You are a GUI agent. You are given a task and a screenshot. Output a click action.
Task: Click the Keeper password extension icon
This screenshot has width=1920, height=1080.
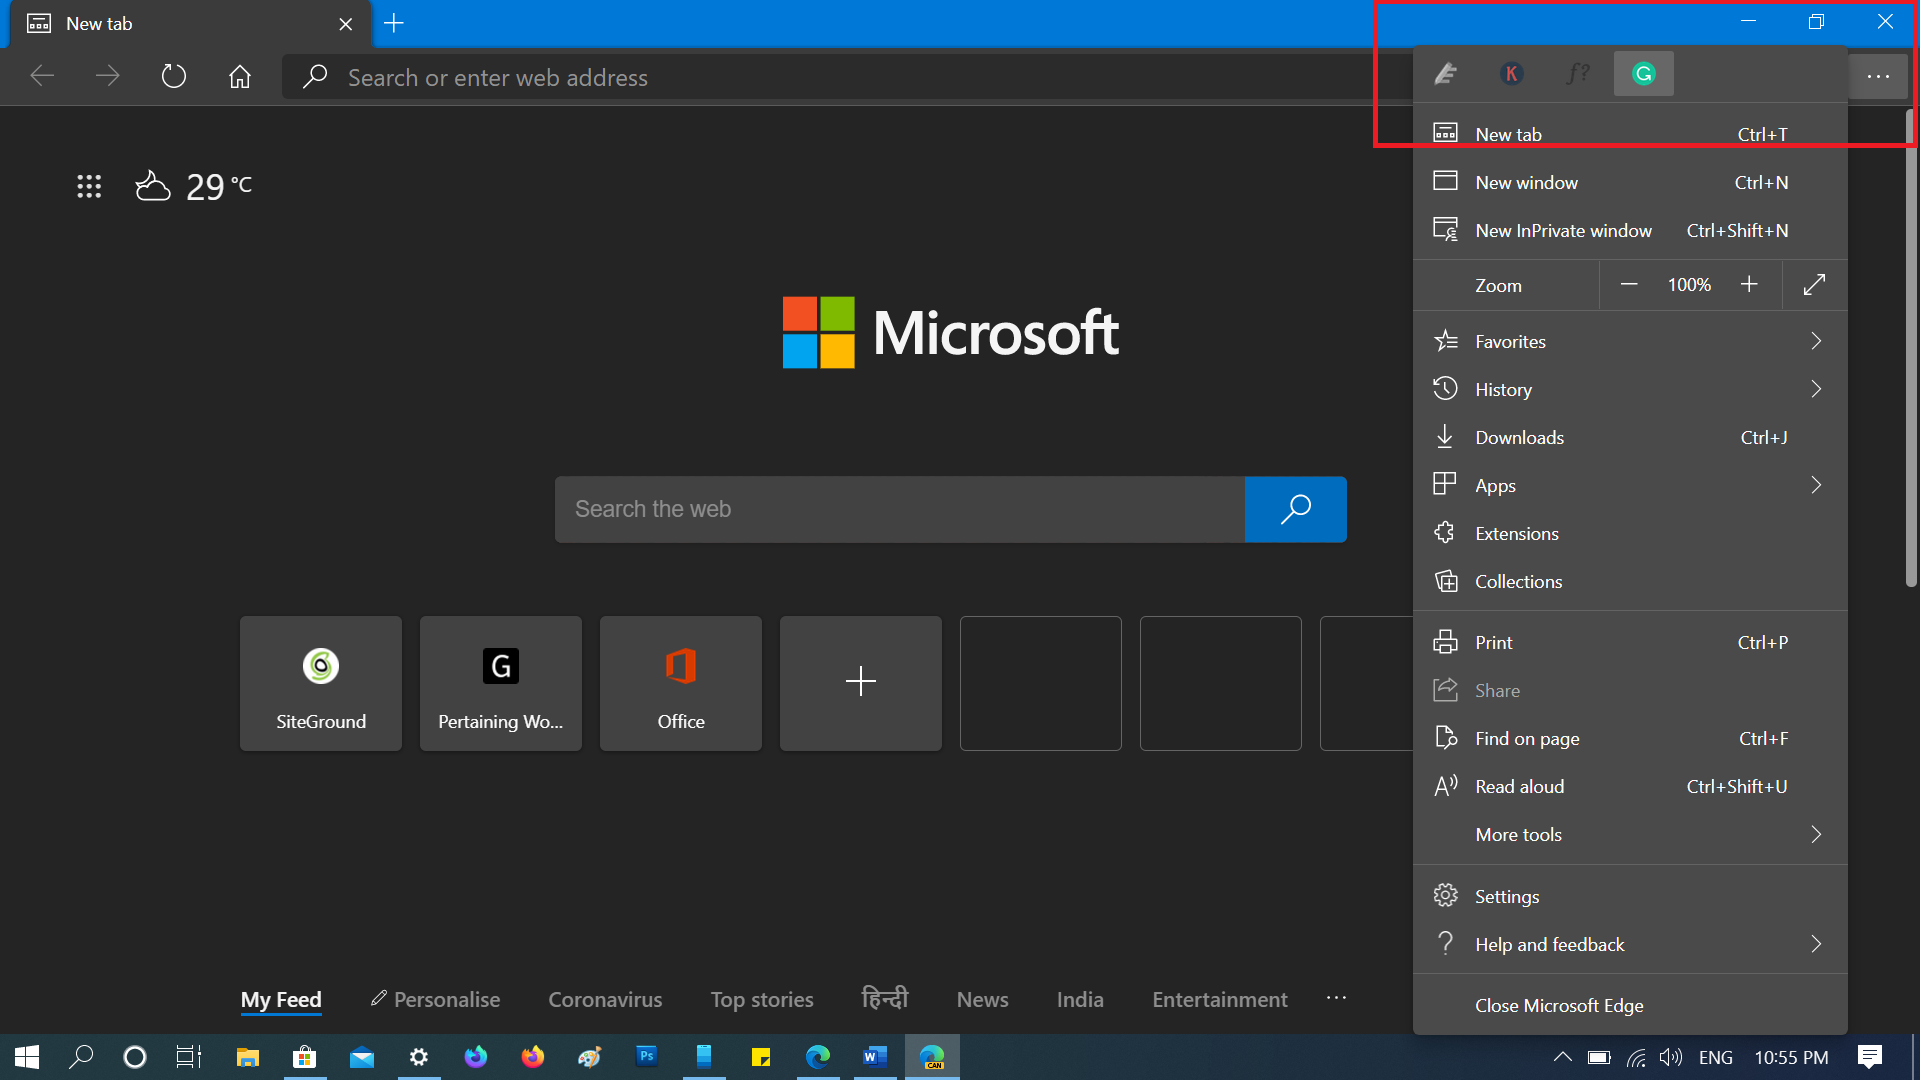[x=1511, y=73]
